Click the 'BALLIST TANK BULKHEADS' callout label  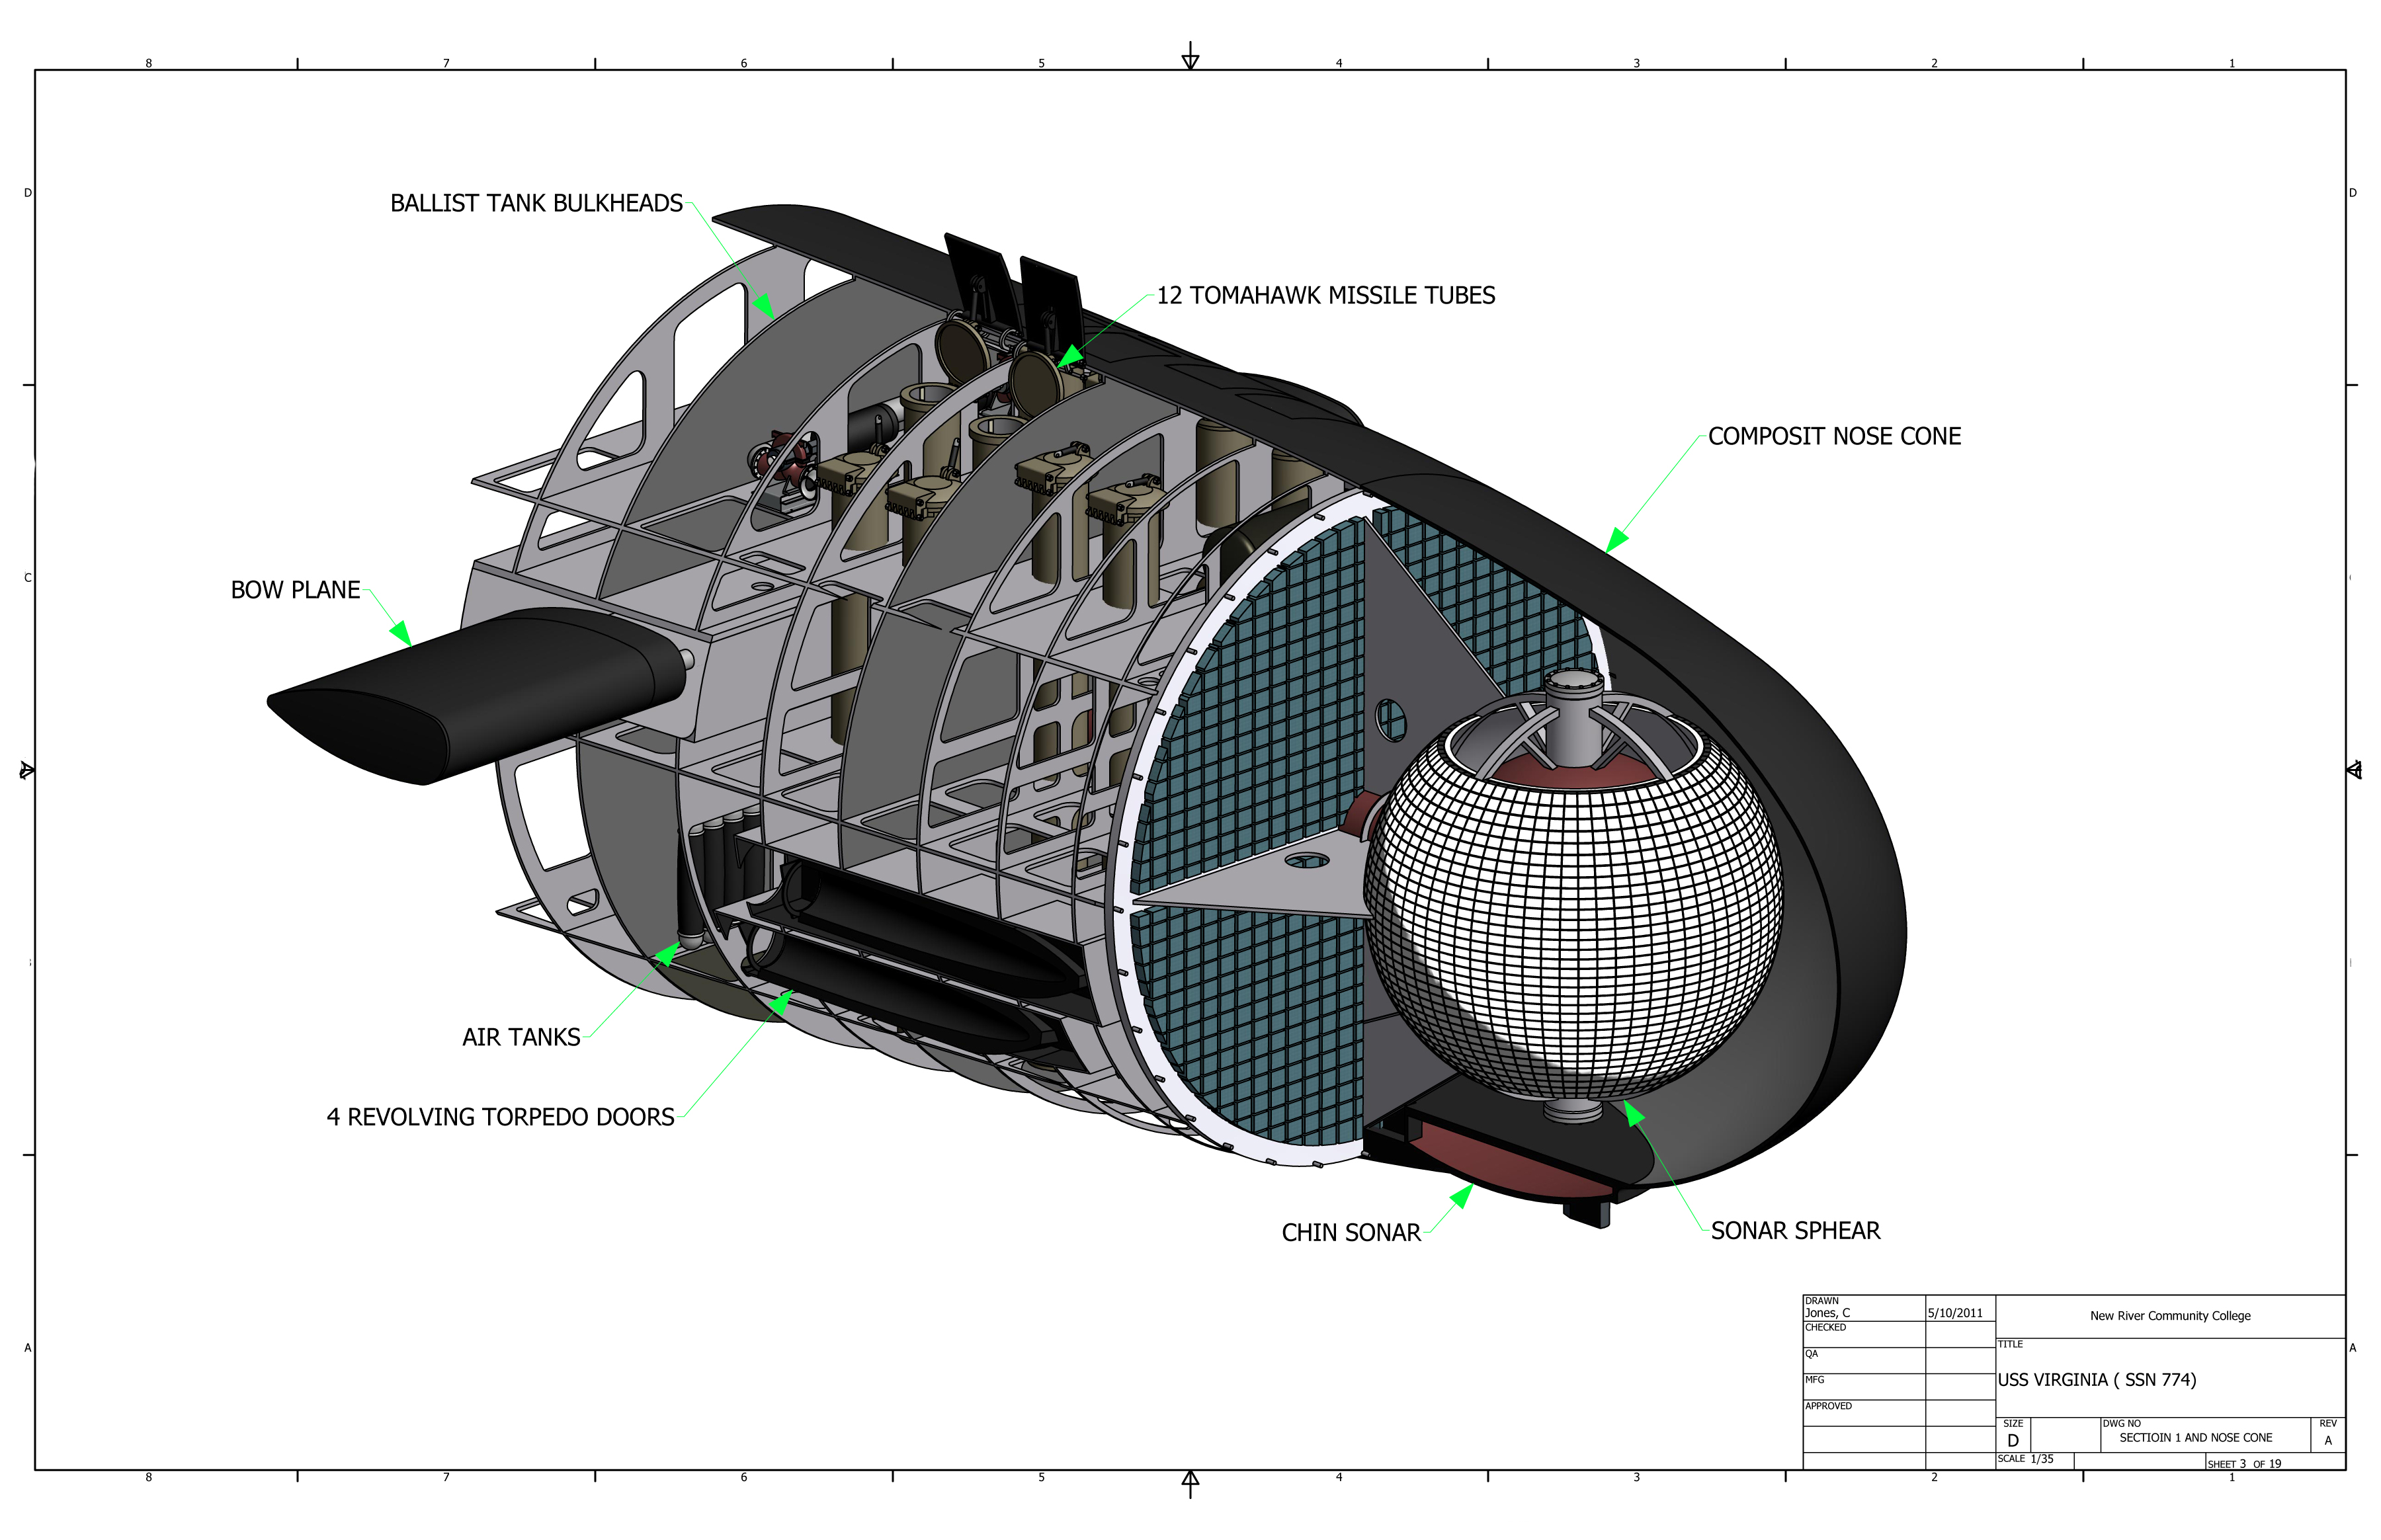pos(536,203)
